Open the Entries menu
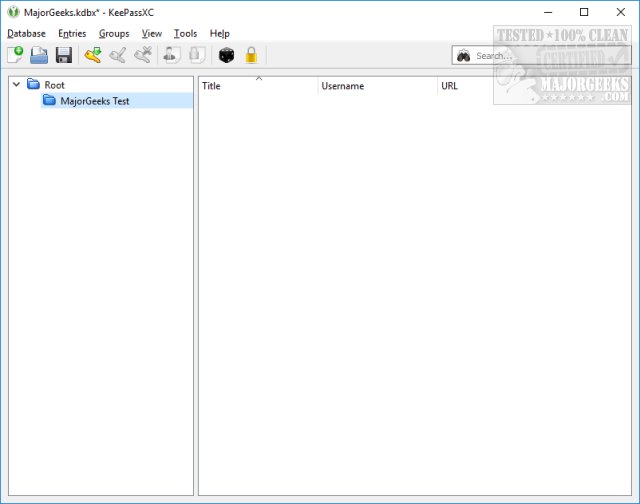Screen dimensions: 640x504 (72, 33)
